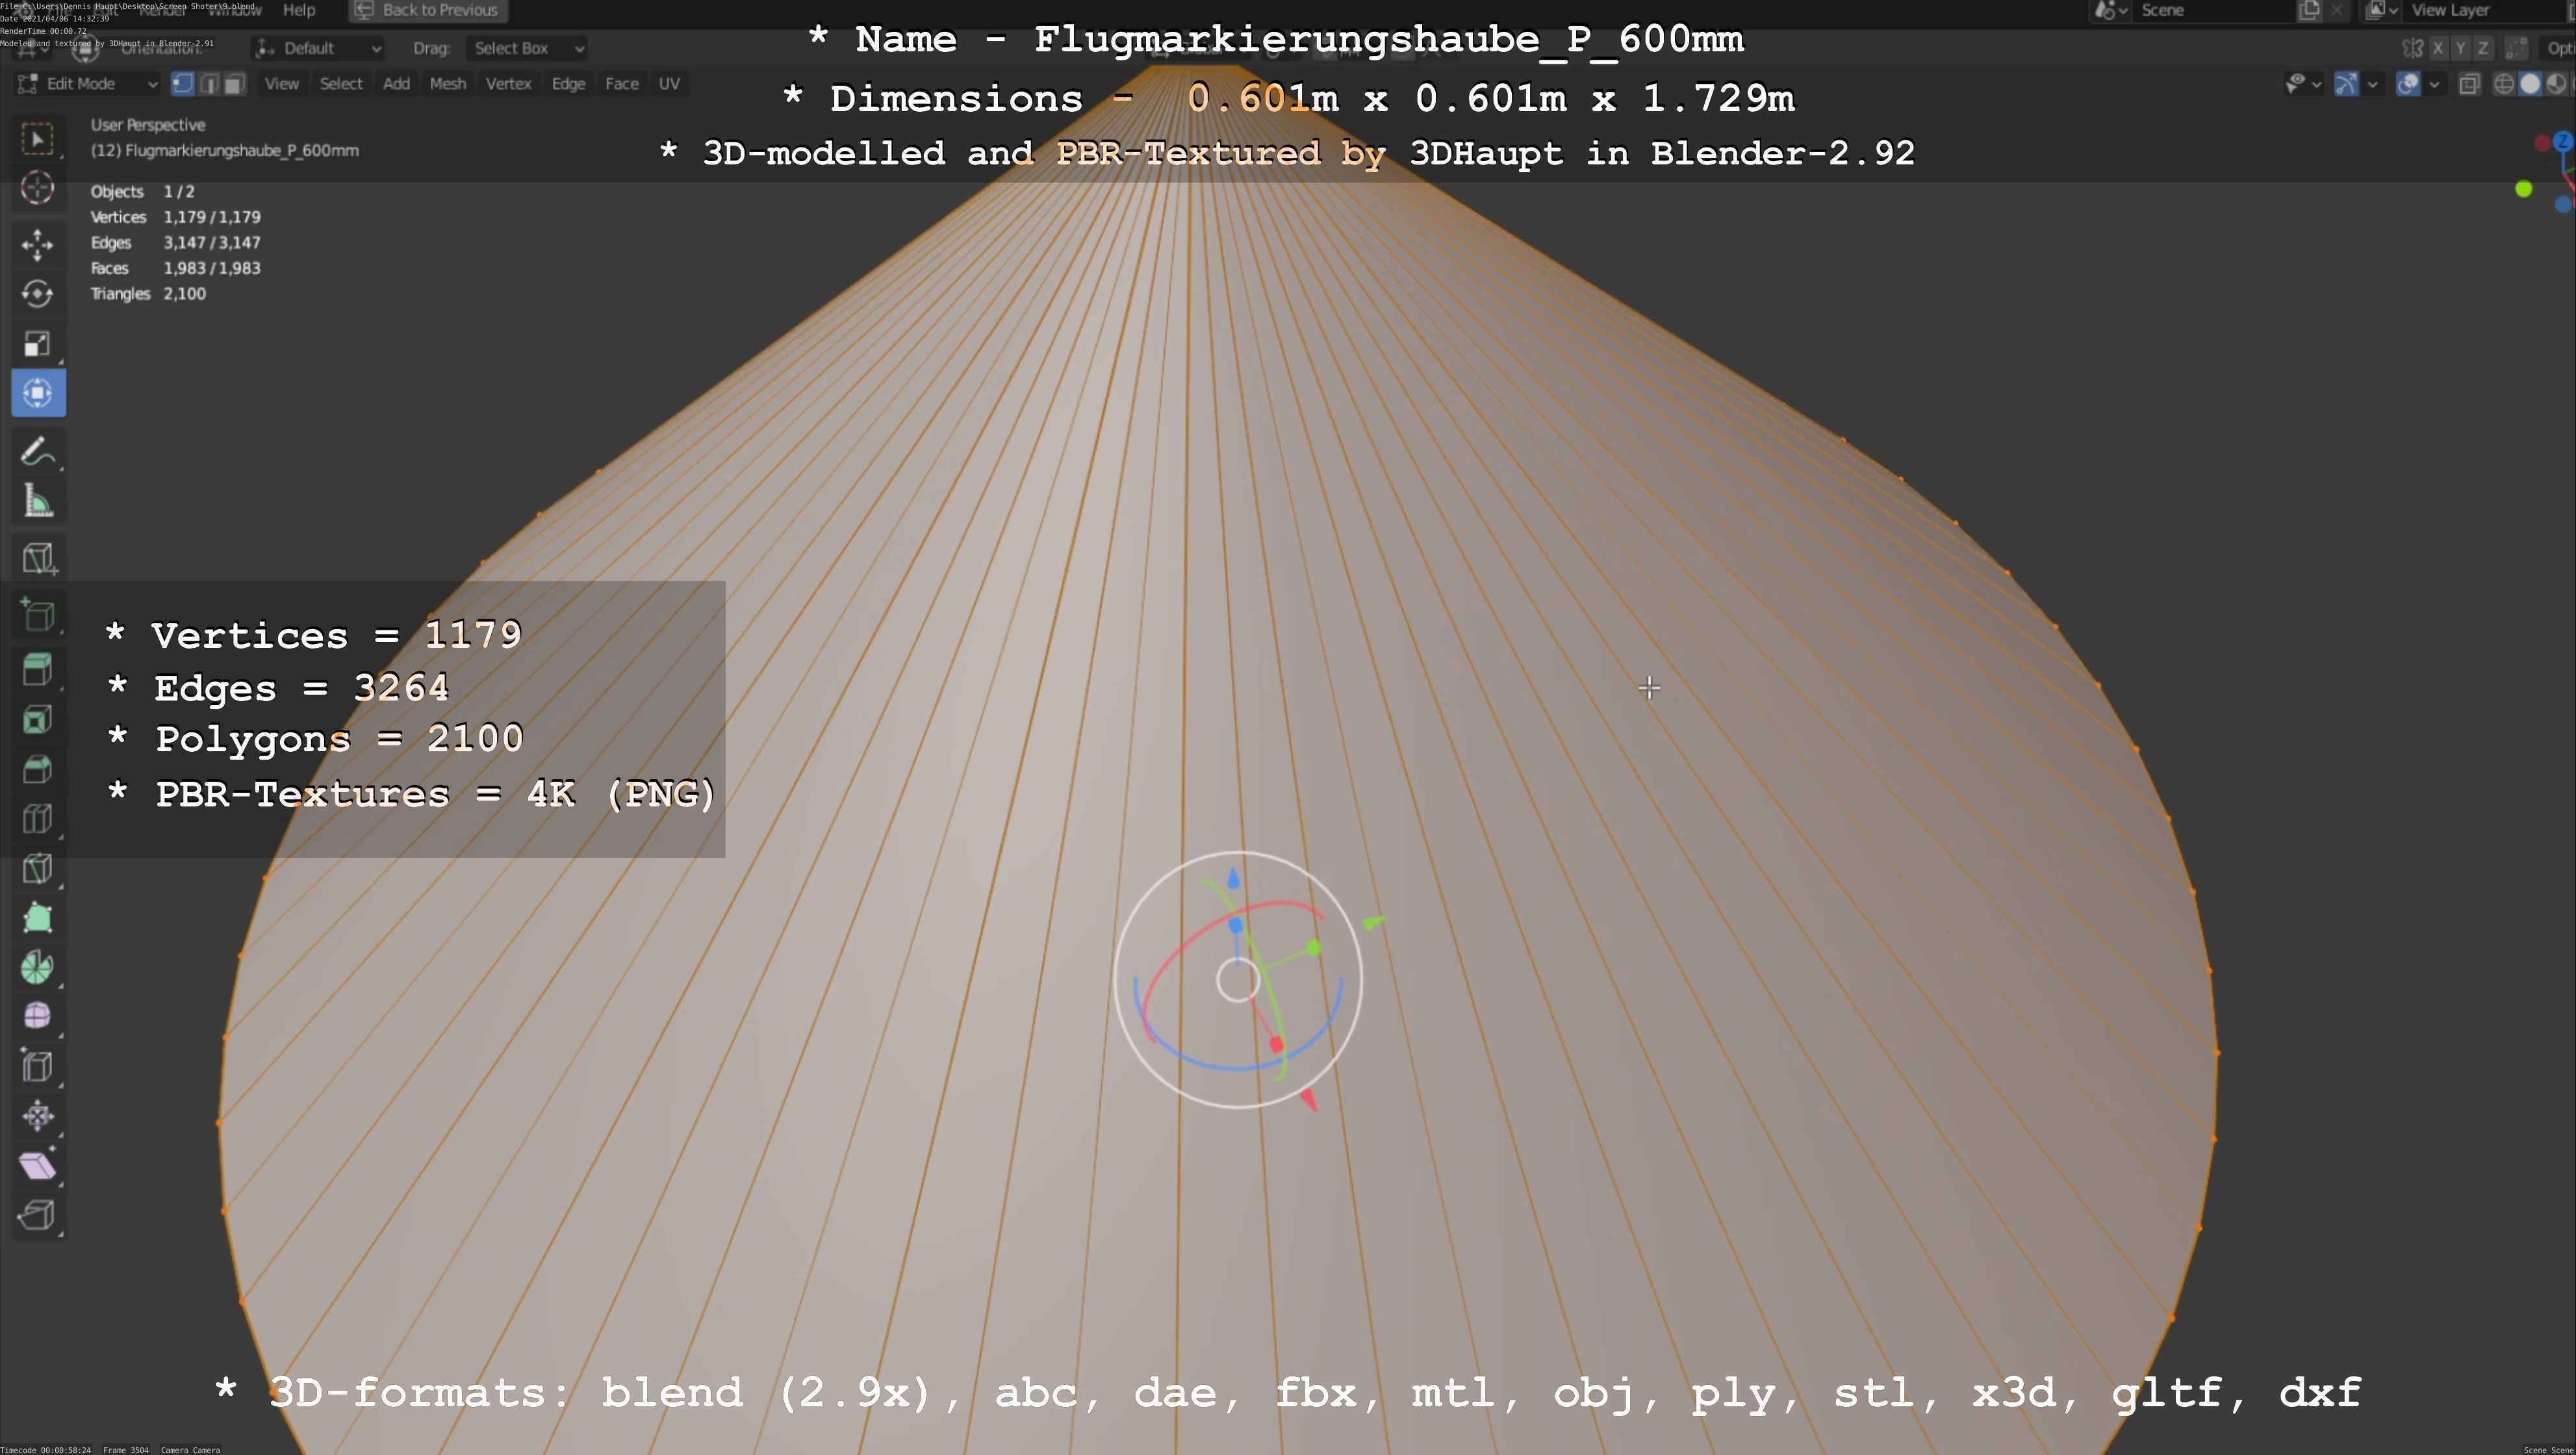Open the View menu
The image size is (2576, 1455).
click(282, 84)
